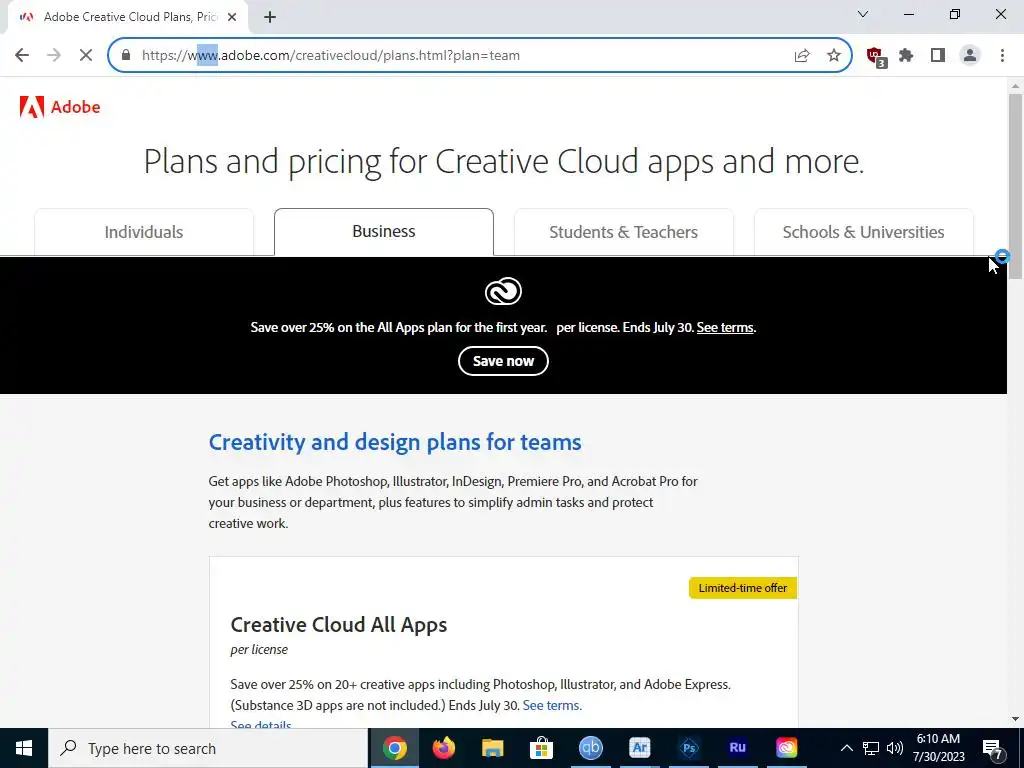Open the Chrome three-dot menu
The height and width of the screenshot is (768, 1024).
click(1002, 56)
